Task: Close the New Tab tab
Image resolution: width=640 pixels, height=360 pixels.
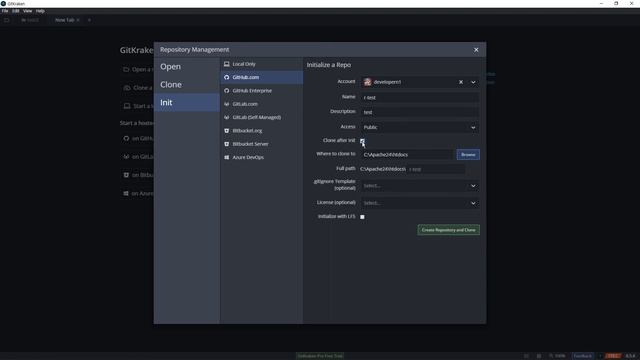Action: (x=78, y=20)
